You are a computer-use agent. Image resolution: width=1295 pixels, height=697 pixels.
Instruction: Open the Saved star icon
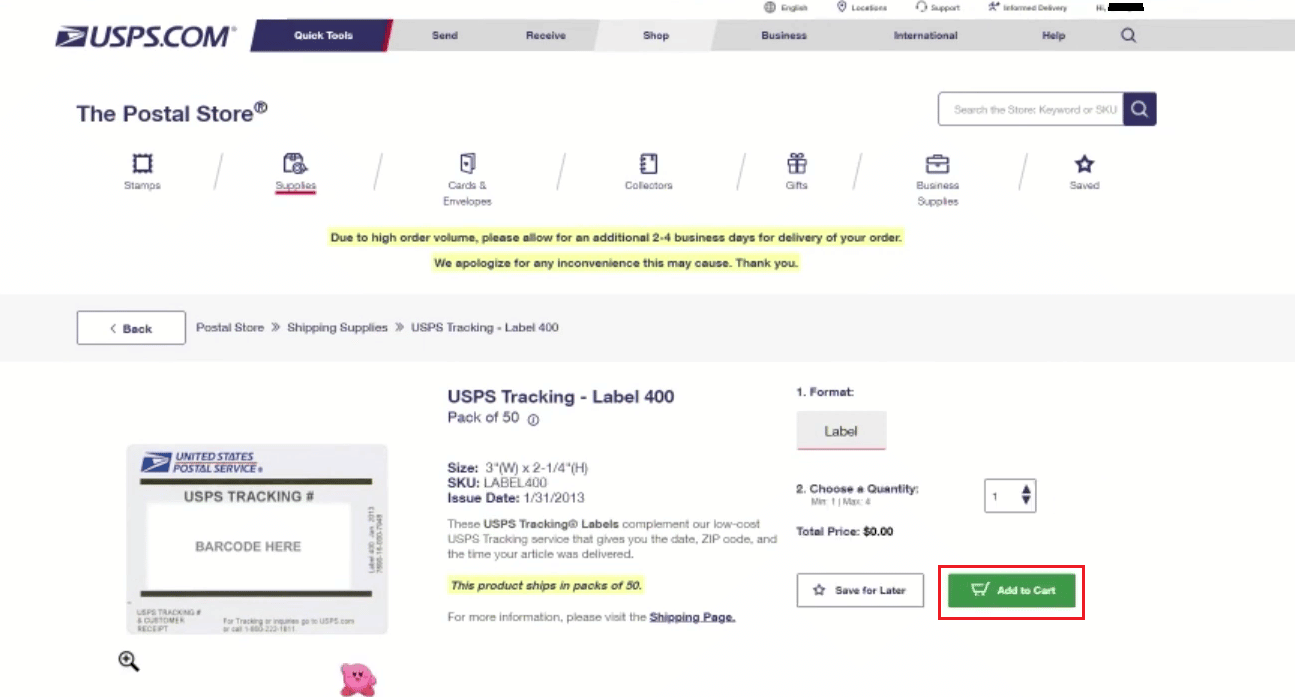tap(1084, 164)
